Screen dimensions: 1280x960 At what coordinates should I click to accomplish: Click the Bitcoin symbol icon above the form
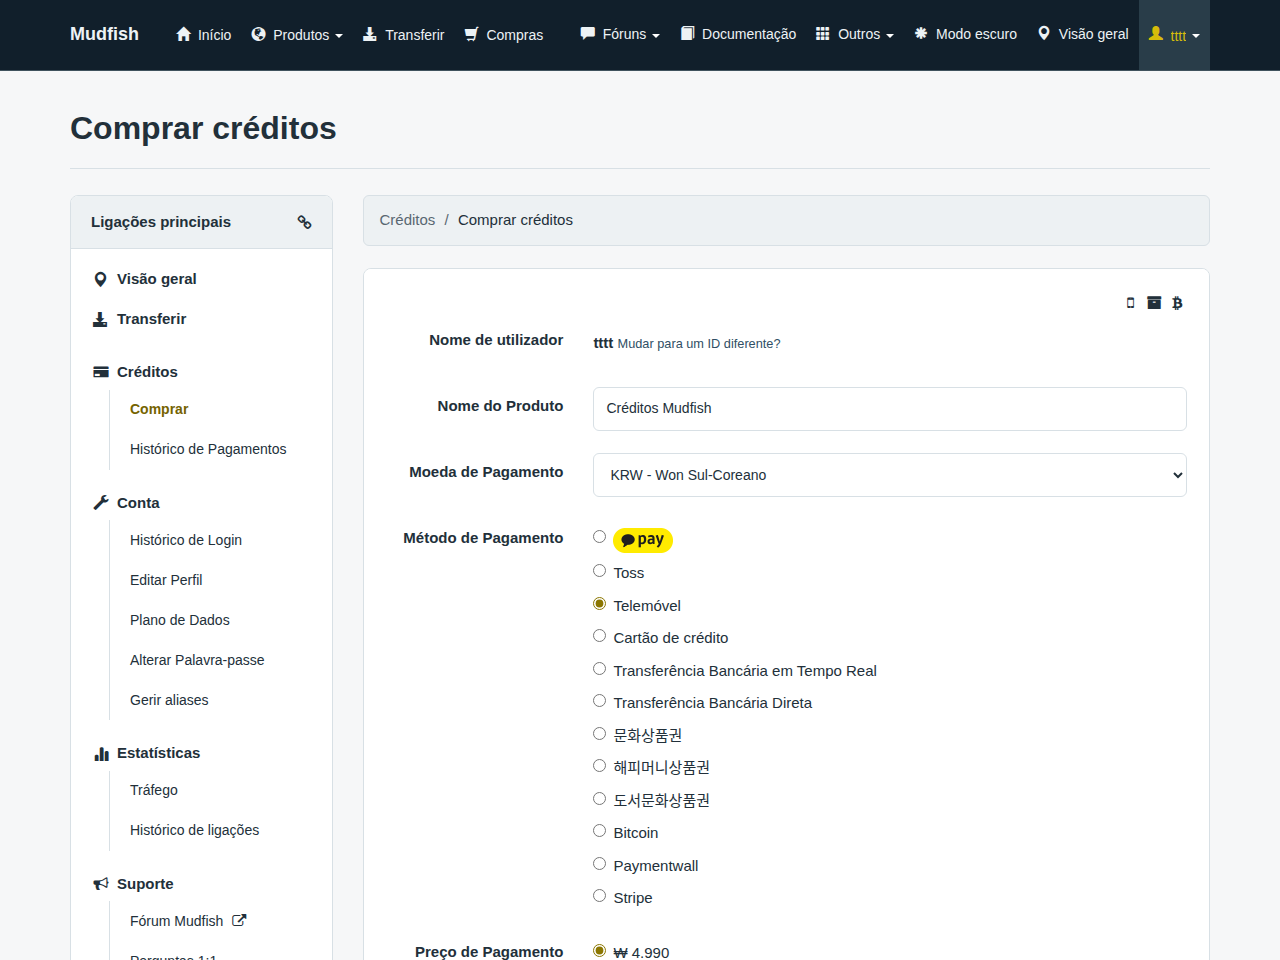tap(1177, 303)
